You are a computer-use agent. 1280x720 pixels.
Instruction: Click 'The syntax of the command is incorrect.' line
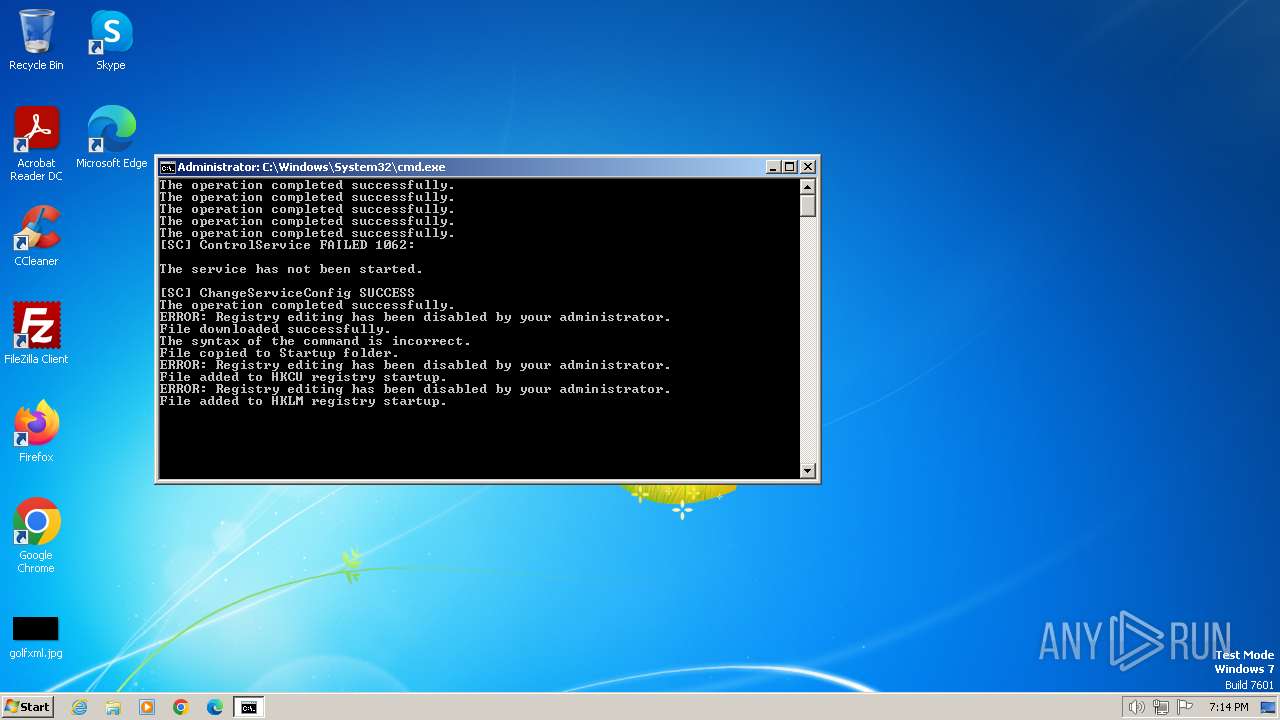(315, 341)
